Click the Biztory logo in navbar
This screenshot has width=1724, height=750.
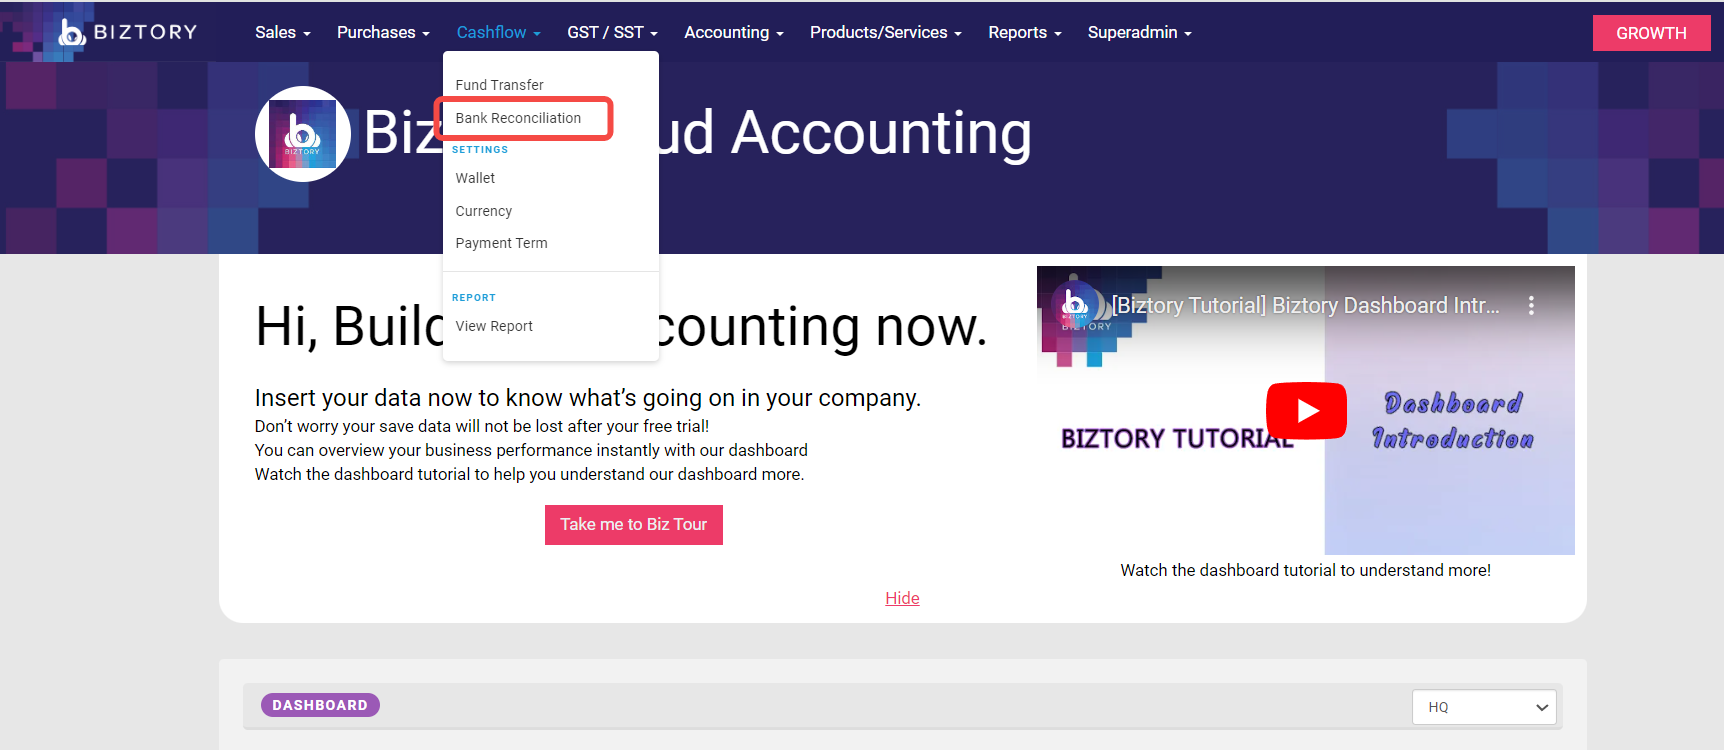tap(127, 32)
